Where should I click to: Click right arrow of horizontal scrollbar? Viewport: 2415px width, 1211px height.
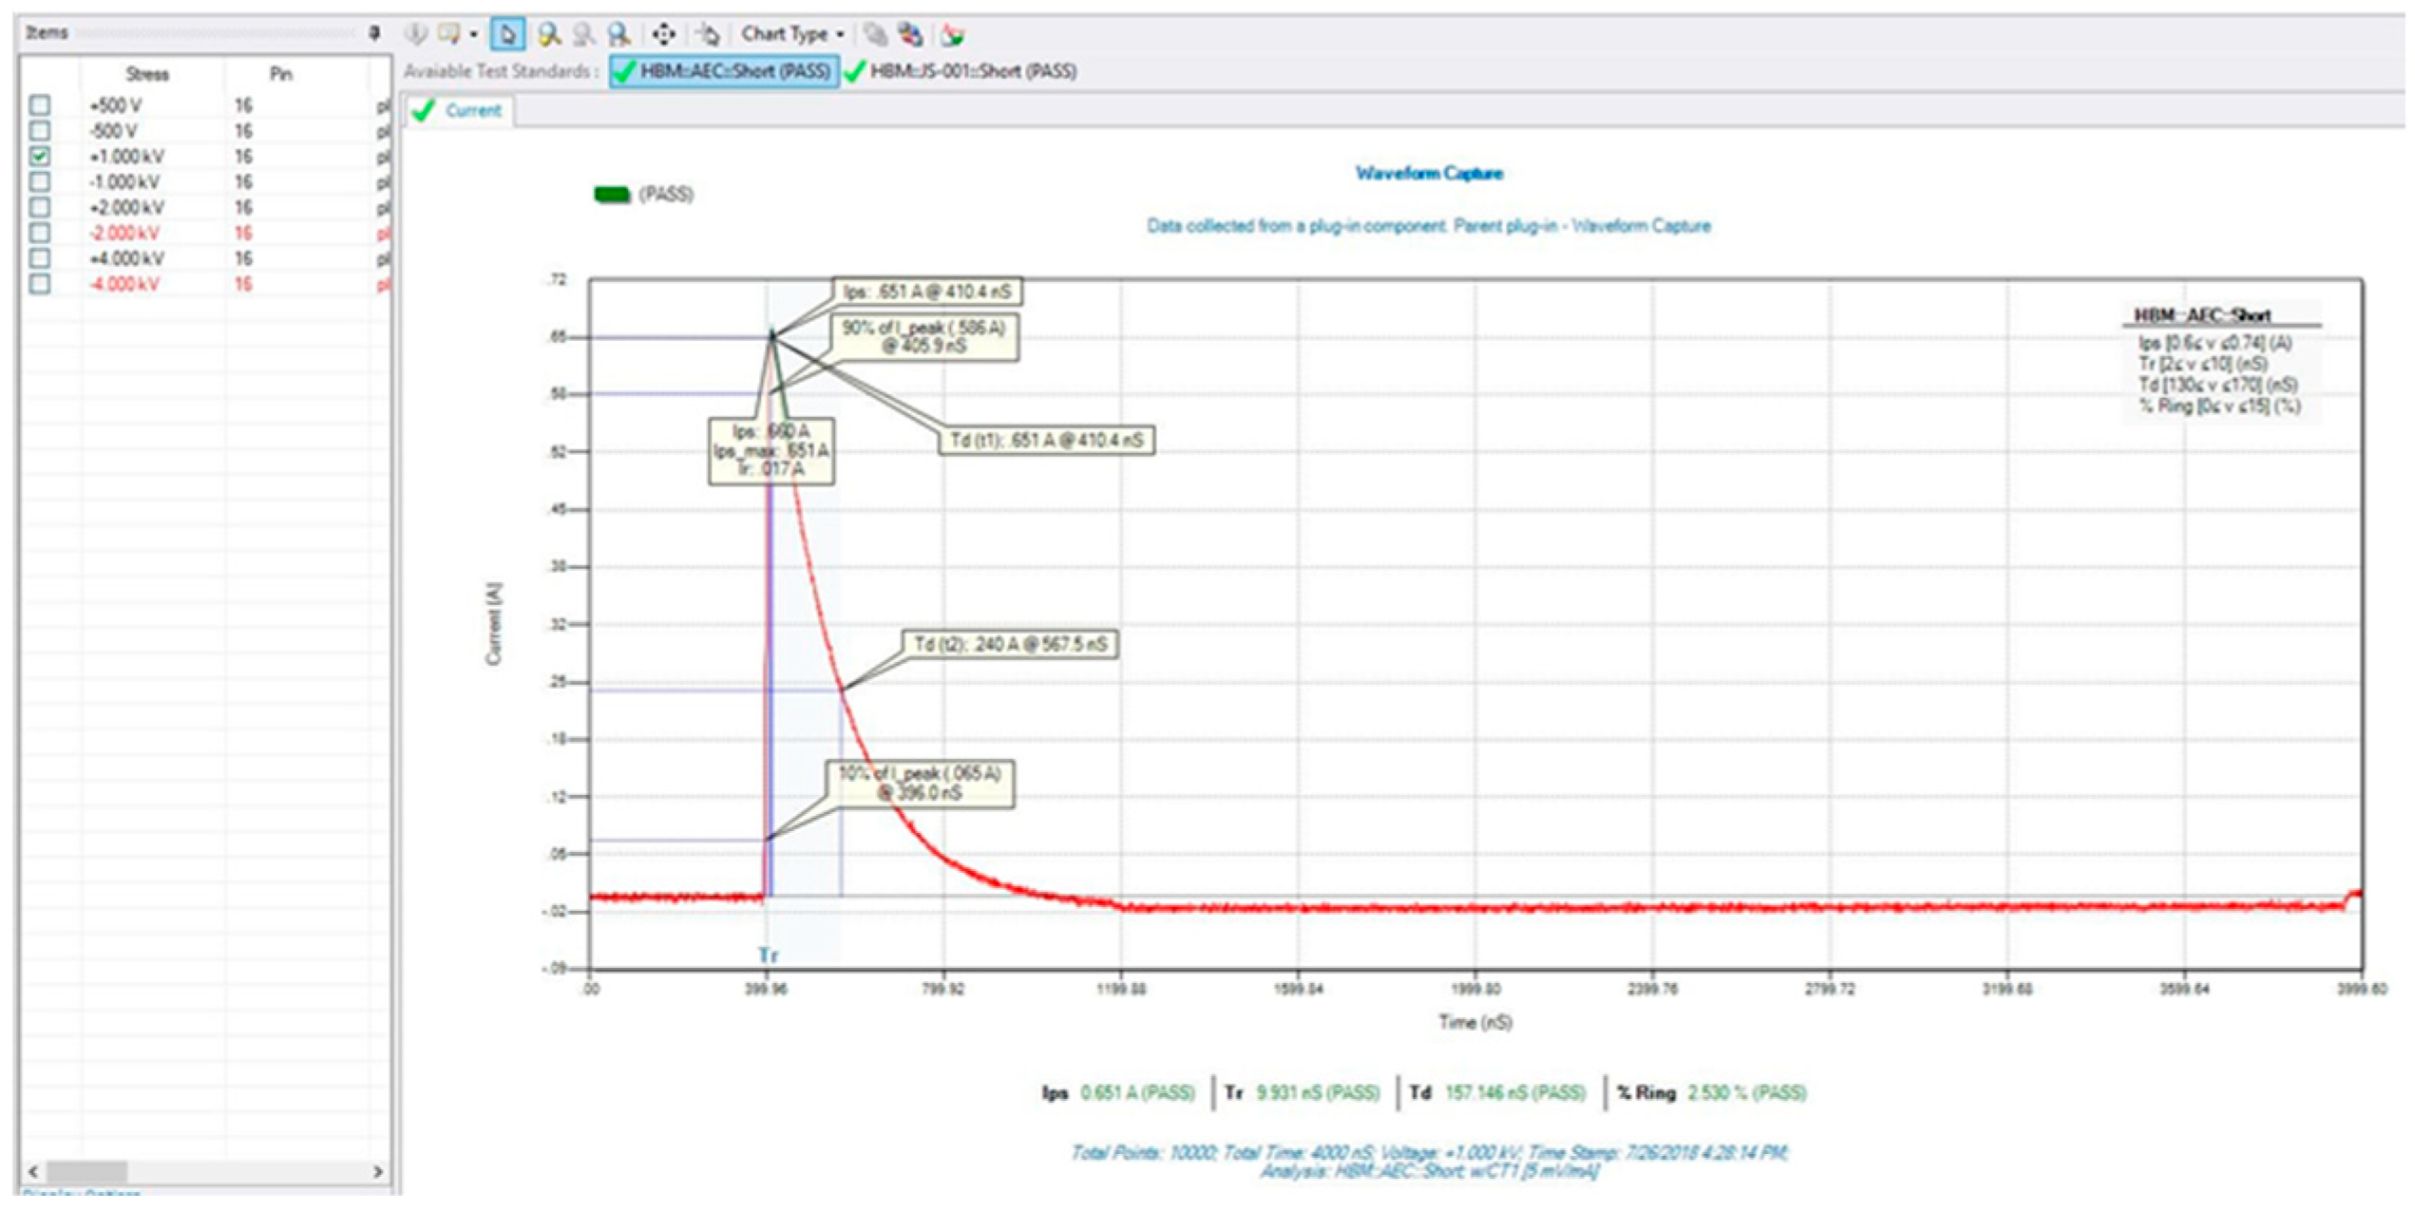click(377, 1171)
